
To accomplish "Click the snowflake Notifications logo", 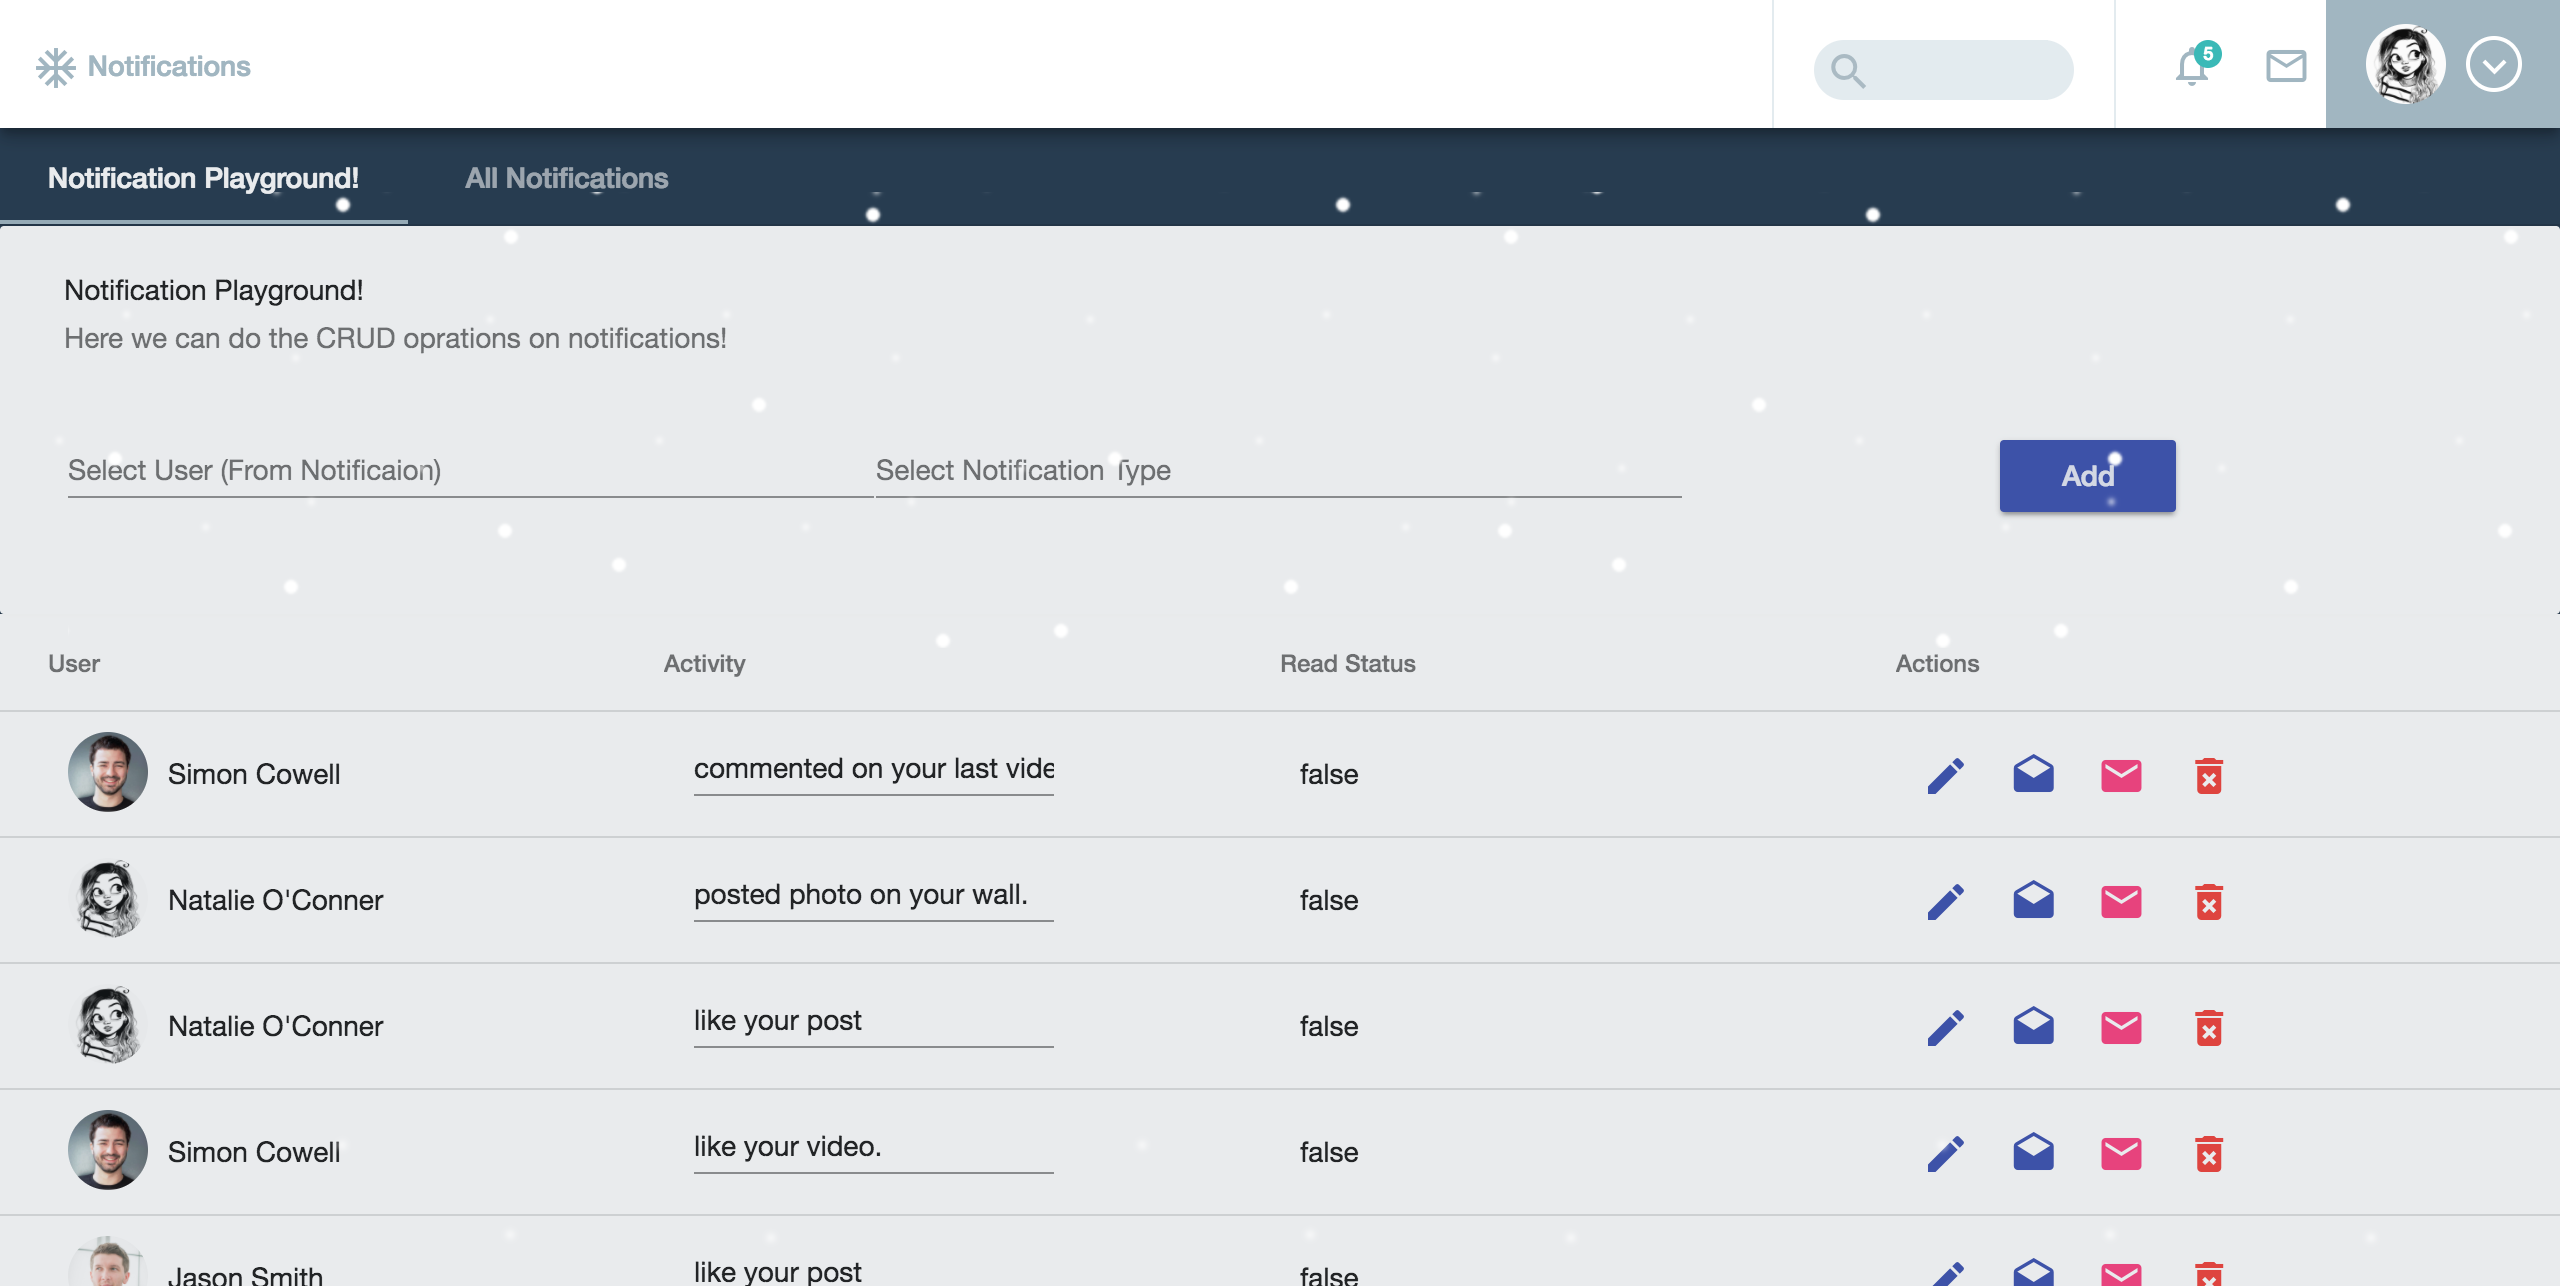I will click(x=56, y=67).
